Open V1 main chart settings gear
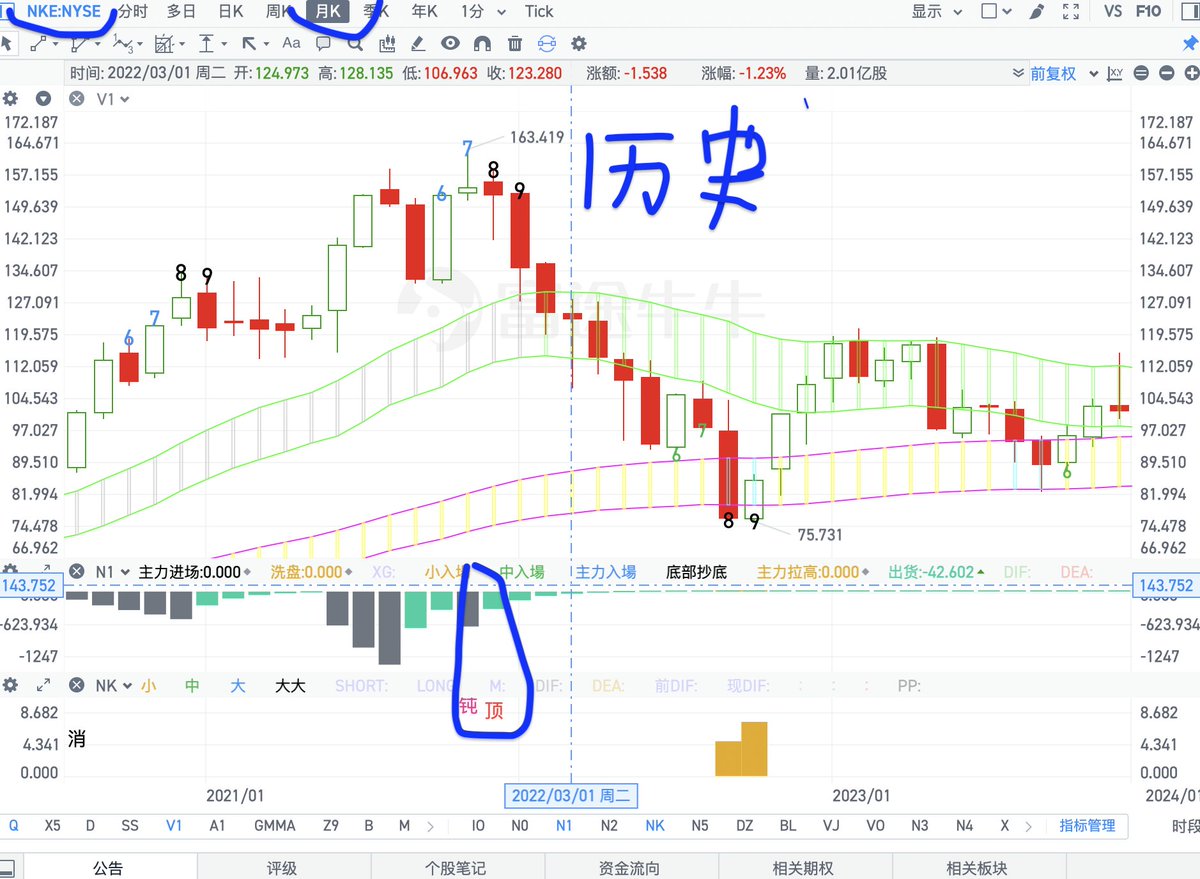Image resolution: width=1200 pixels, height=879 pixels. [x=11, y=98]
